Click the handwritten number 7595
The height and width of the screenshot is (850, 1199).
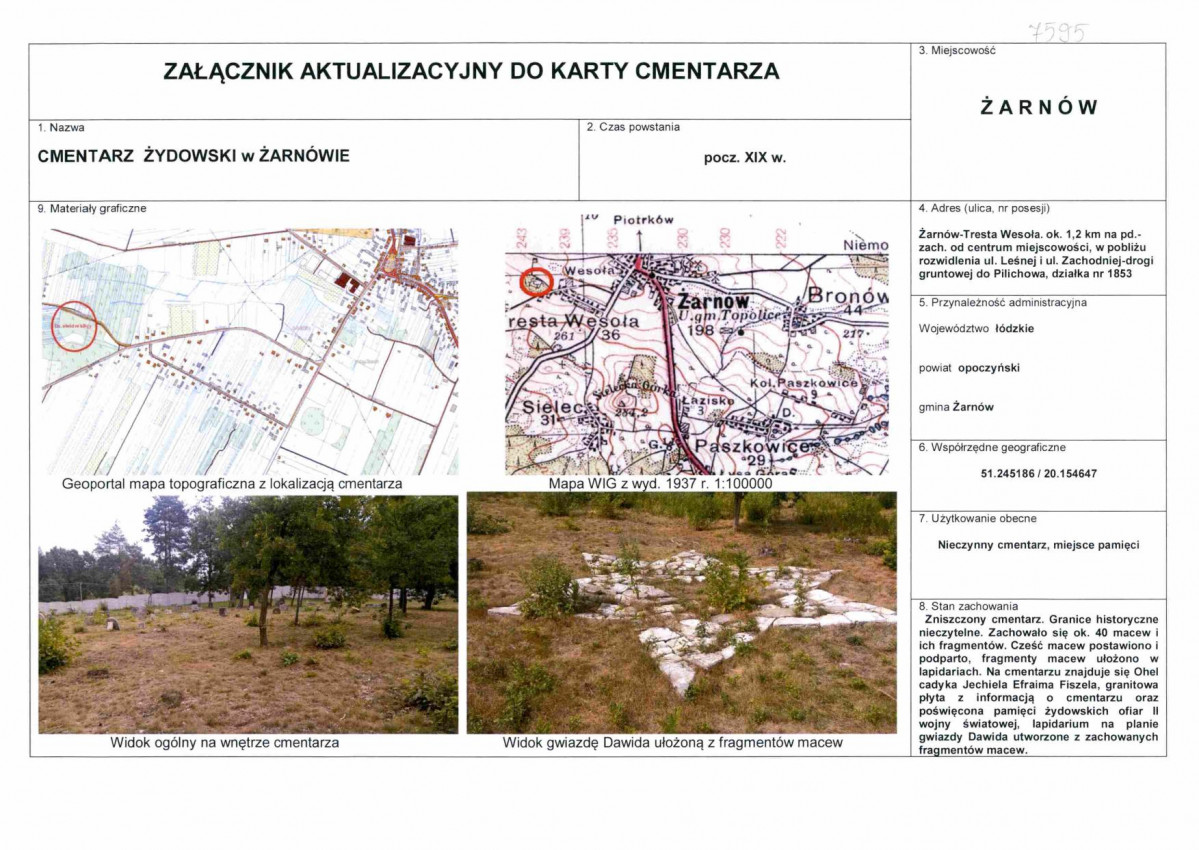[1058, 33]
